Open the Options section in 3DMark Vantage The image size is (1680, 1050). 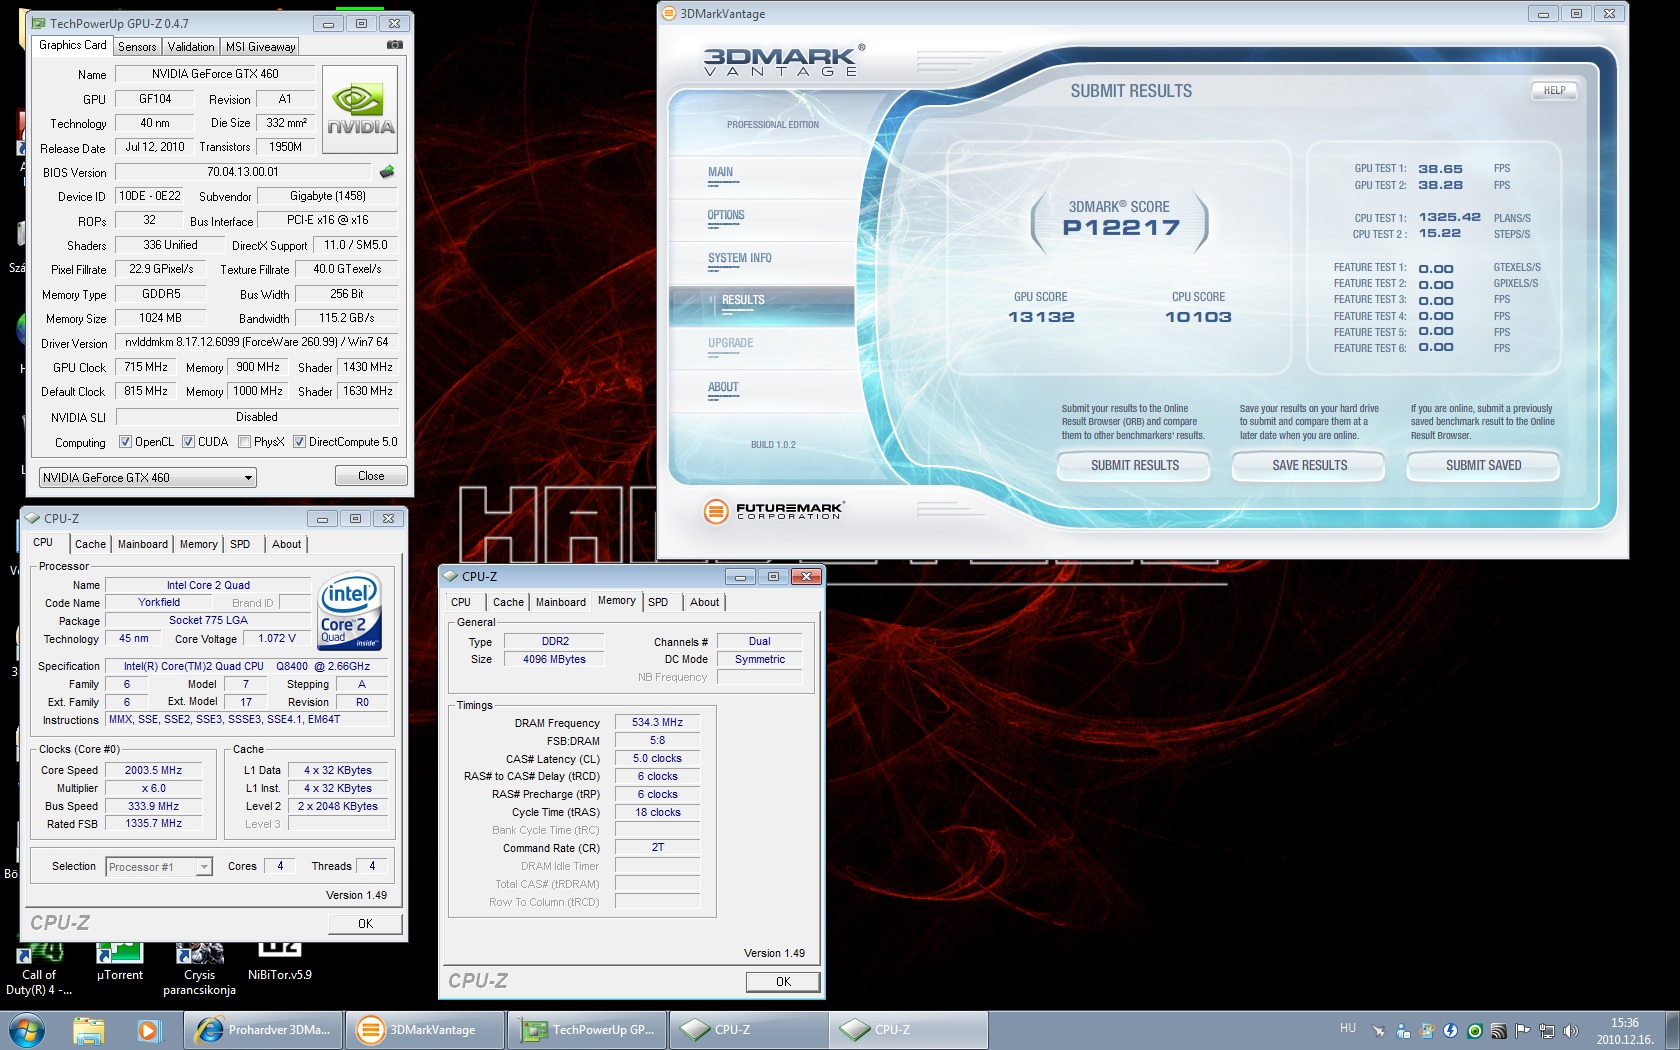click(726, 216)
